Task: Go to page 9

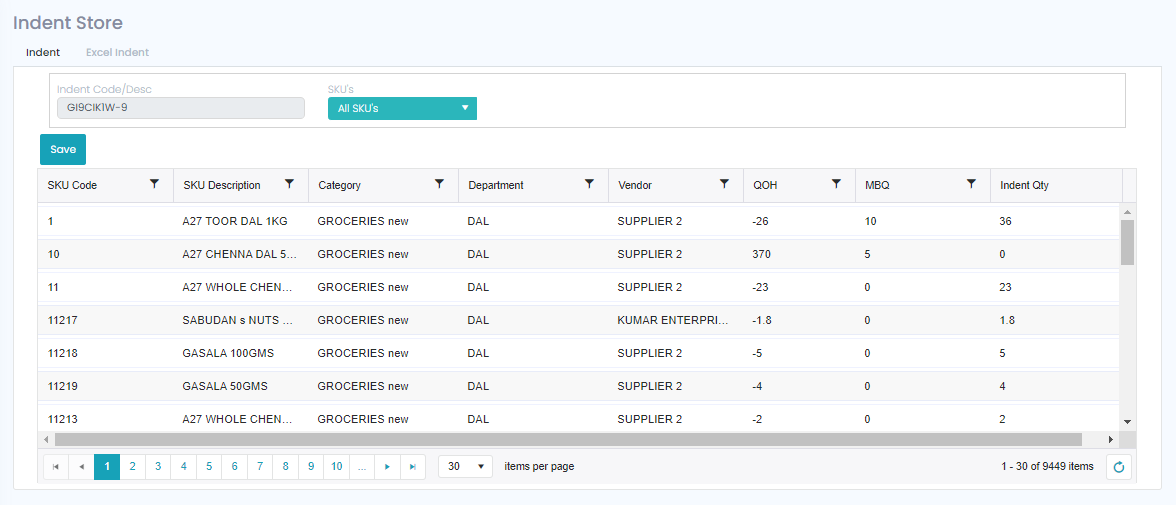Action: click(311, 467)
